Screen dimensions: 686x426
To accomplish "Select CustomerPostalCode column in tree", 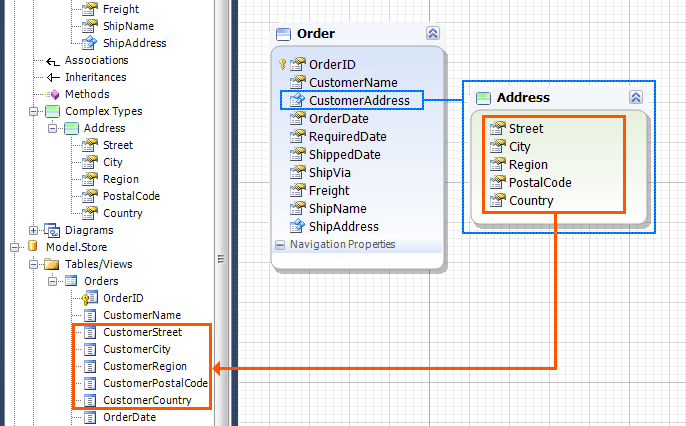I will pyautogui.click(x=155, y=384).
